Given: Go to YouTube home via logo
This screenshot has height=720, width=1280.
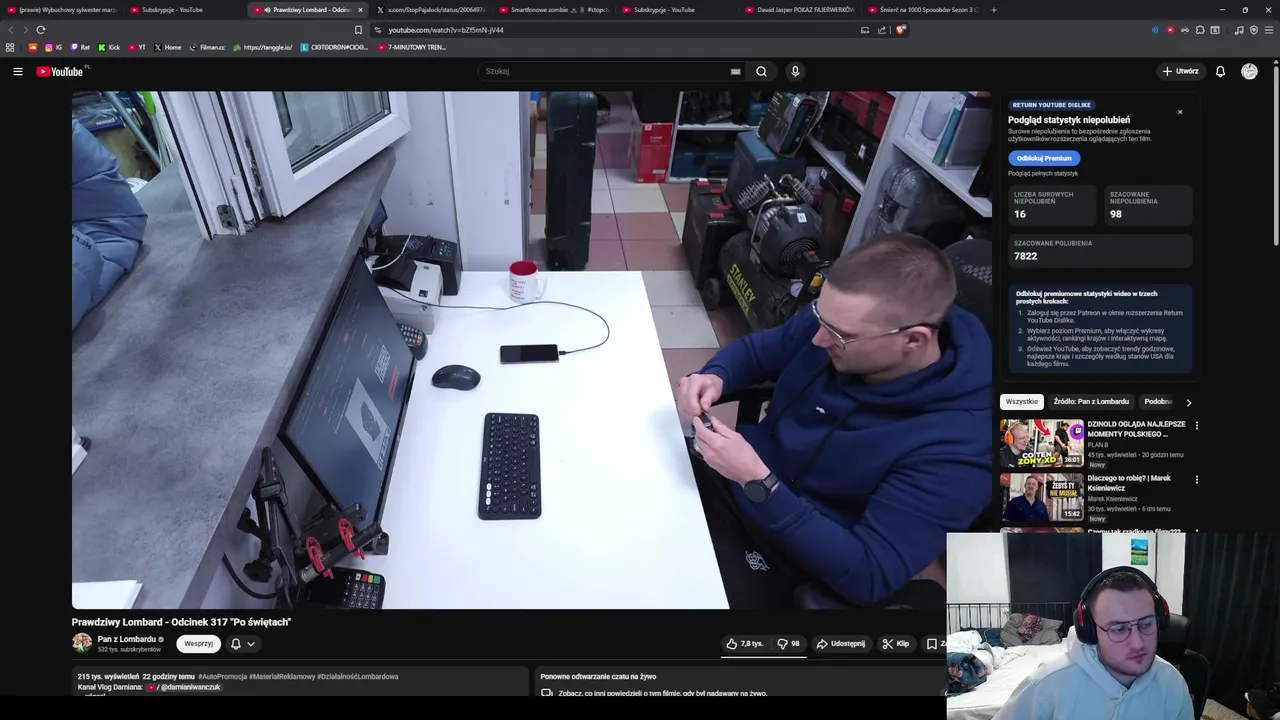Looking at the screenshot, I should [60, 71].
